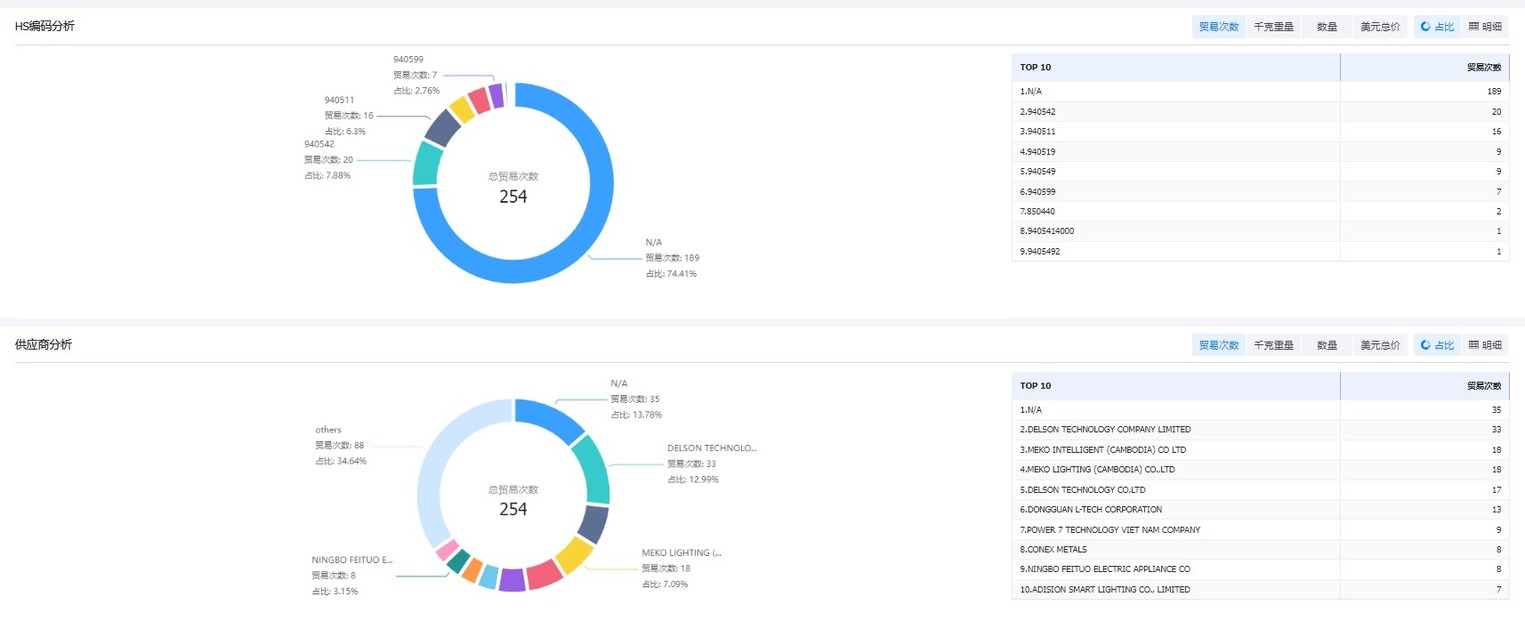
Task: Select the 8.9405414000 table row
Action: pos(1260,231)
